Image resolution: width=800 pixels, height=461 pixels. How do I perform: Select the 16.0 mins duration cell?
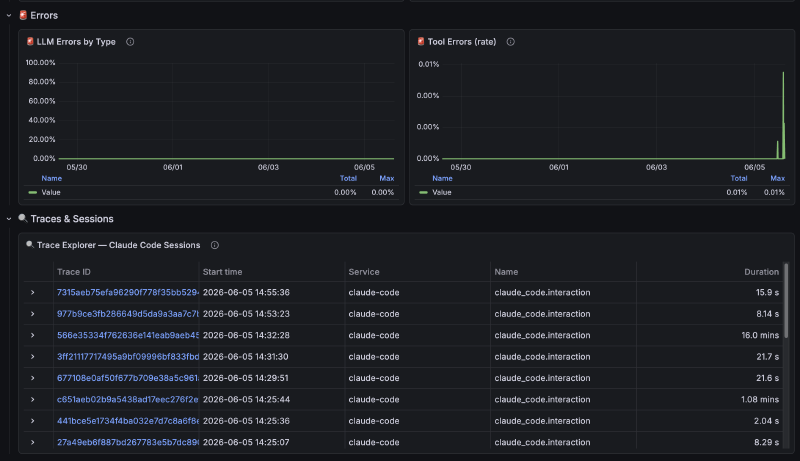point(760,336)
